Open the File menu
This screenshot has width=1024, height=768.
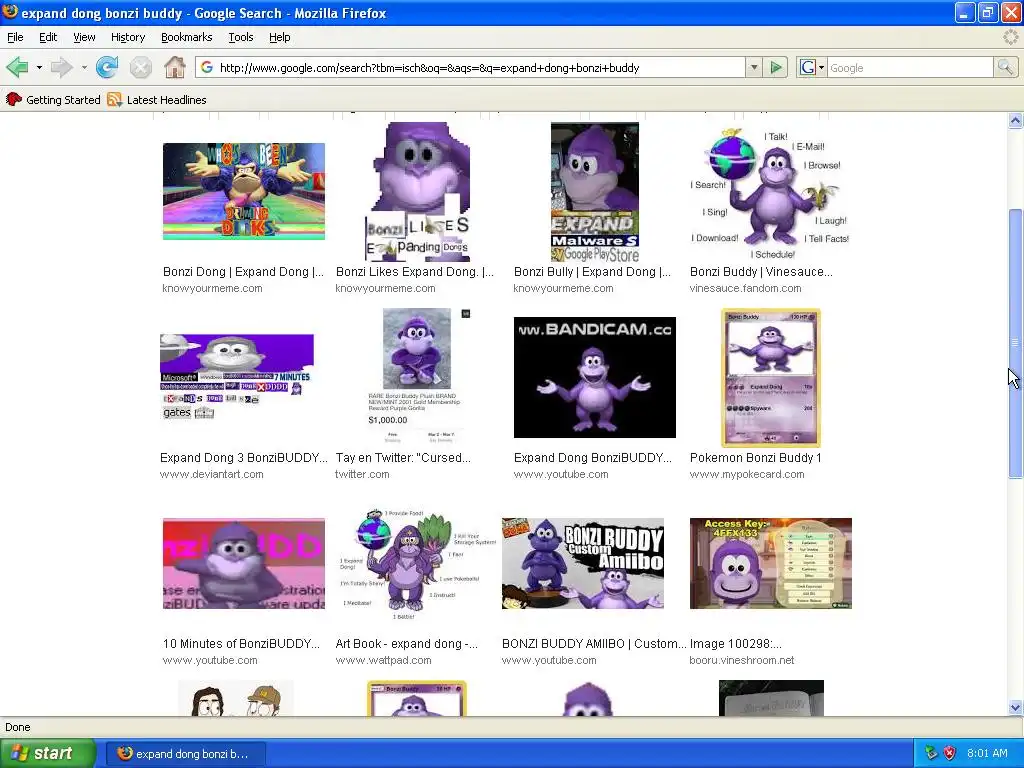(x=15, y=37)
